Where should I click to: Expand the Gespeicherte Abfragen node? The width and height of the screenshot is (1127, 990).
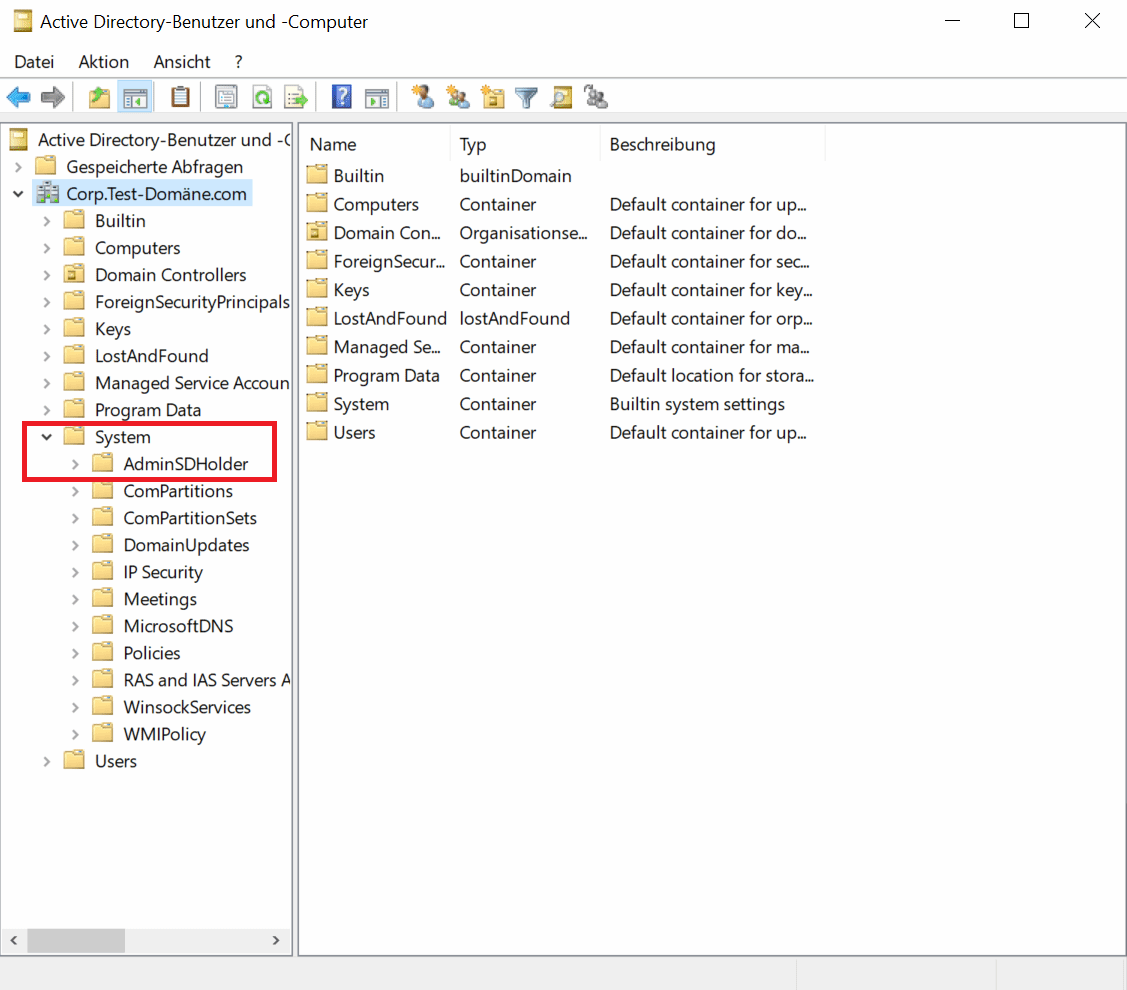tap(19, 167)
